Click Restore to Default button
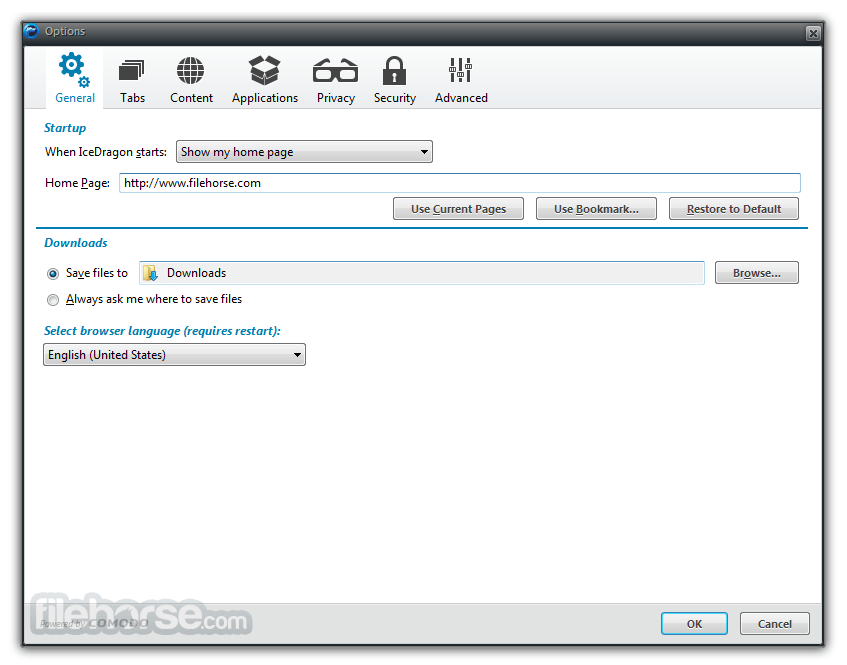This screenshot has height=665, width=847. click(734, 209)
